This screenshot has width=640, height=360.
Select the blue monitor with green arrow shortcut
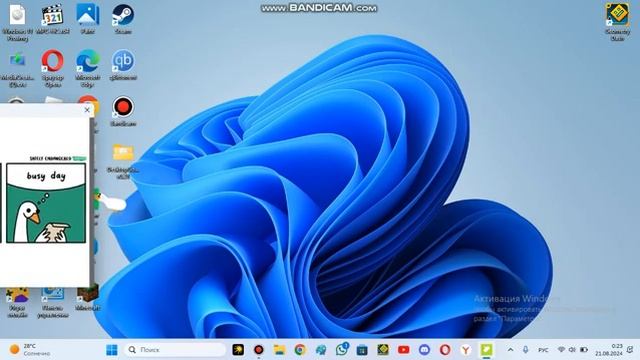(x=18, y=68)
